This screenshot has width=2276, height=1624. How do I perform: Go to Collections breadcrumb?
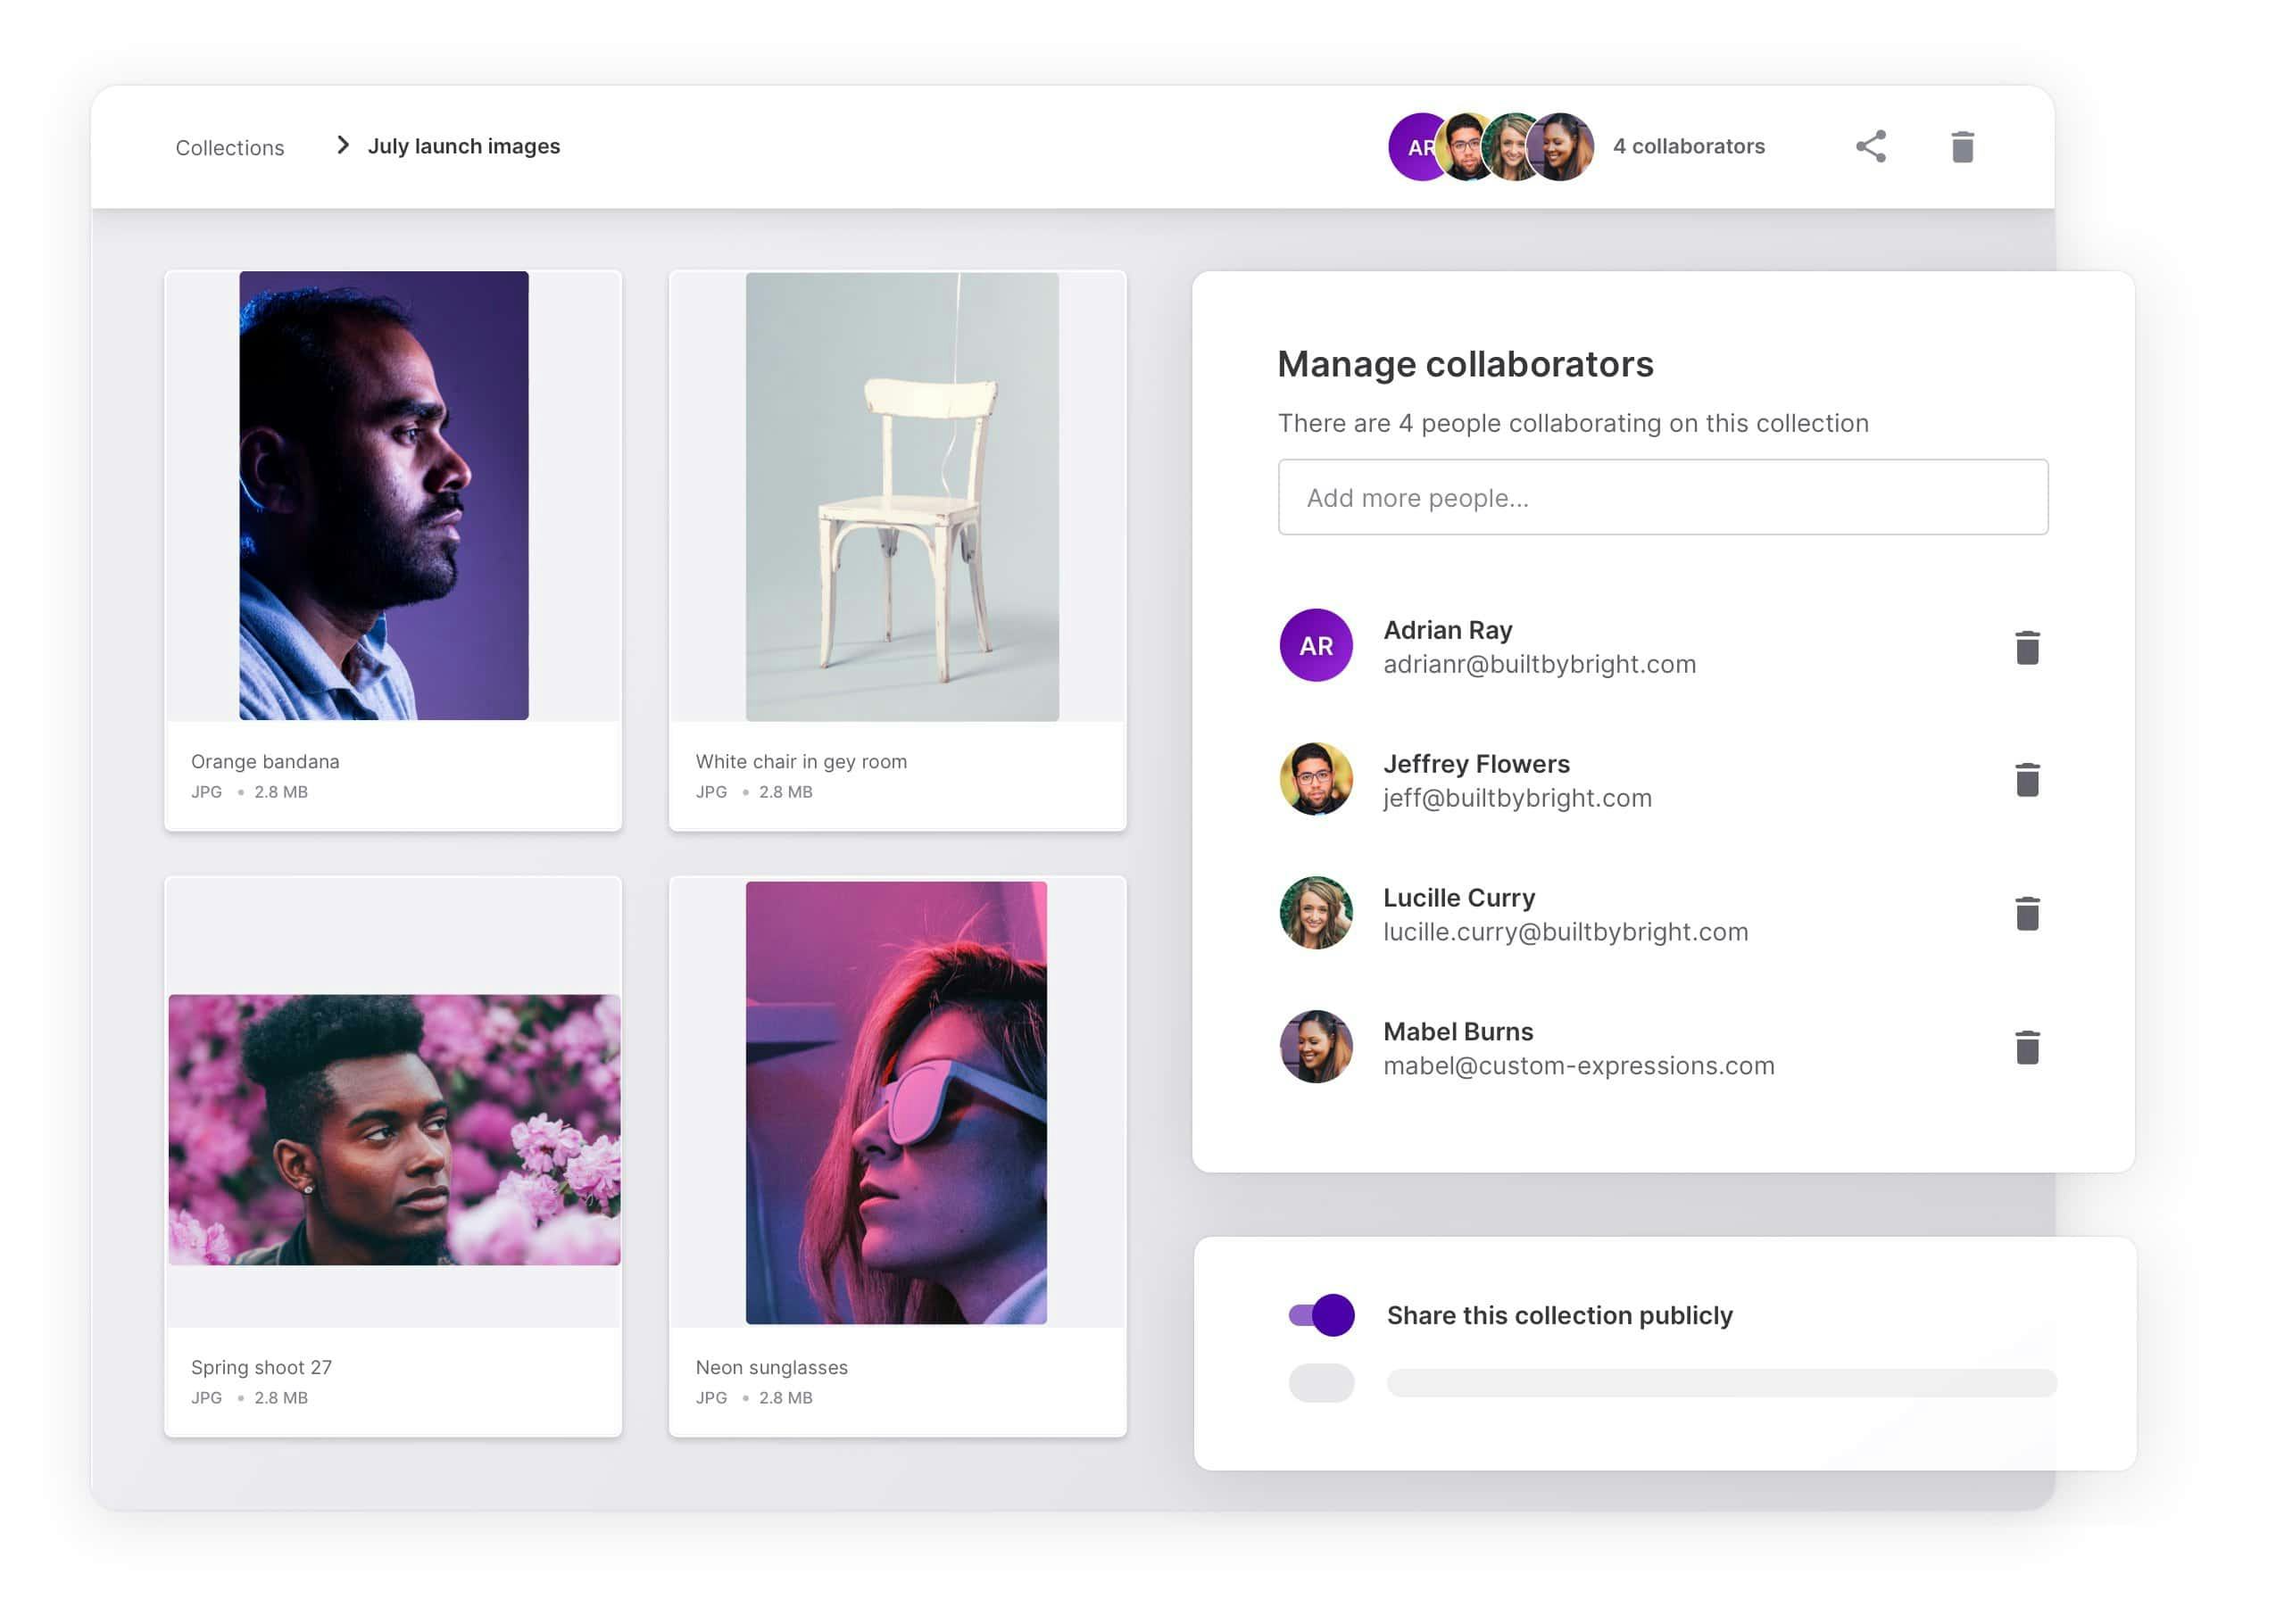[x=230, y=148]
